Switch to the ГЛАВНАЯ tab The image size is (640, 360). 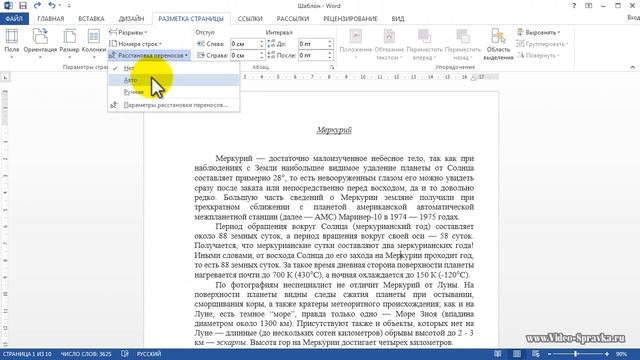[x=51, y=19]
